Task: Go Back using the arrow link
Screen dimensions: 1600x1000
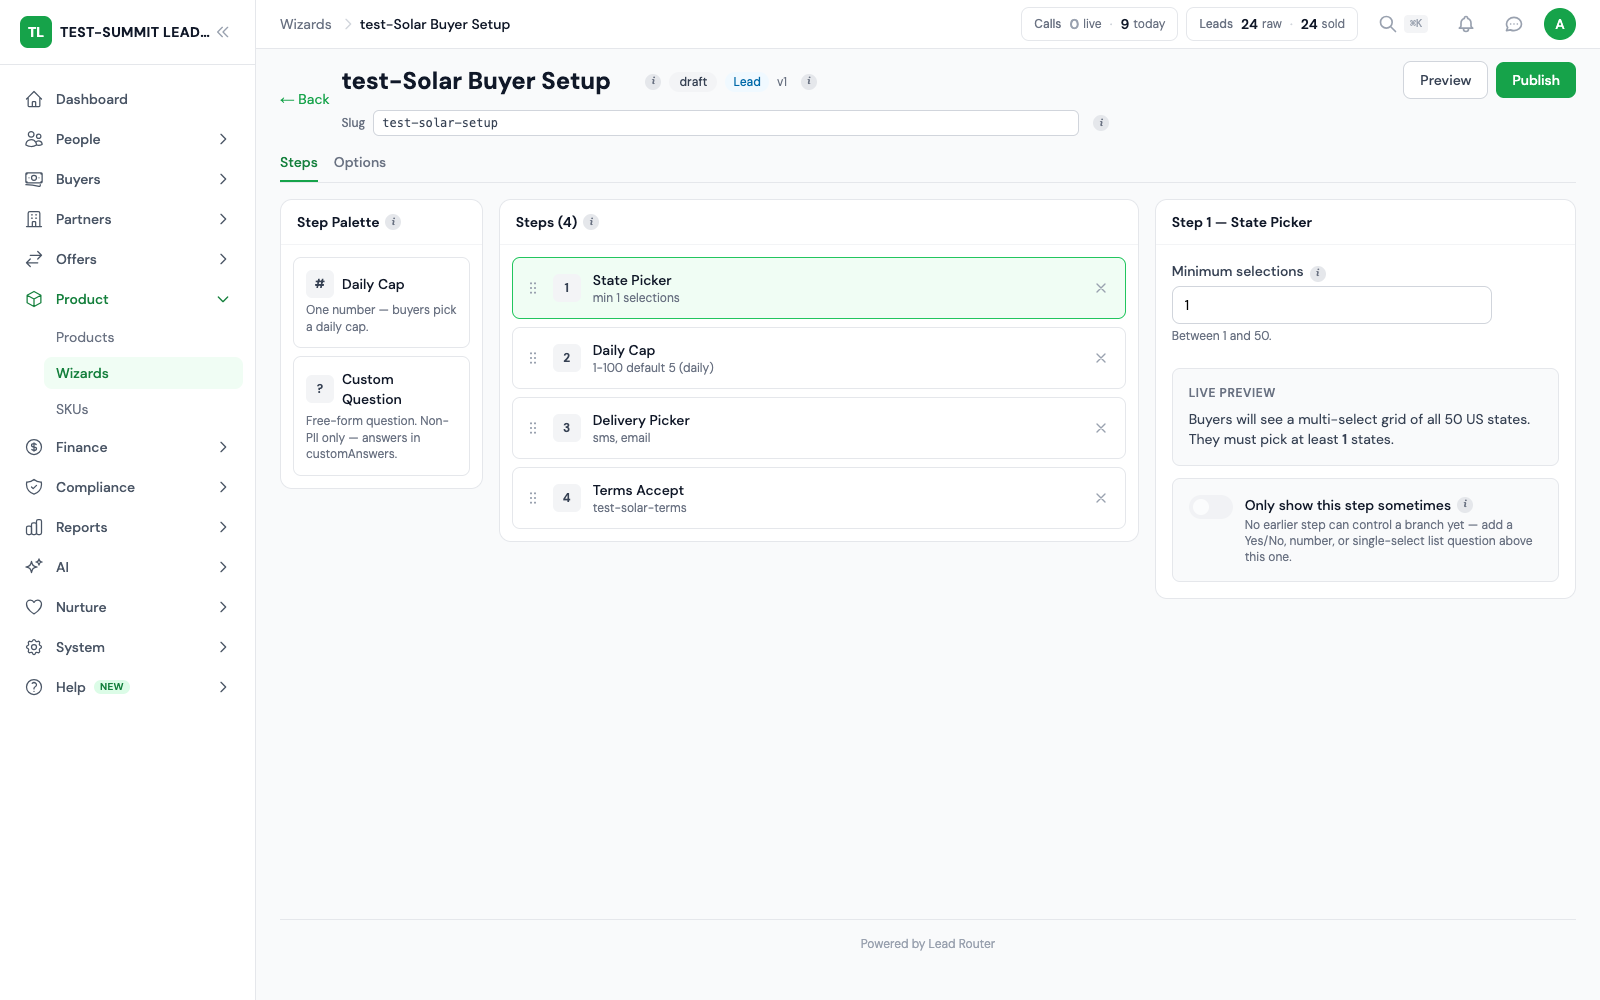Action: tap(304, 99)
